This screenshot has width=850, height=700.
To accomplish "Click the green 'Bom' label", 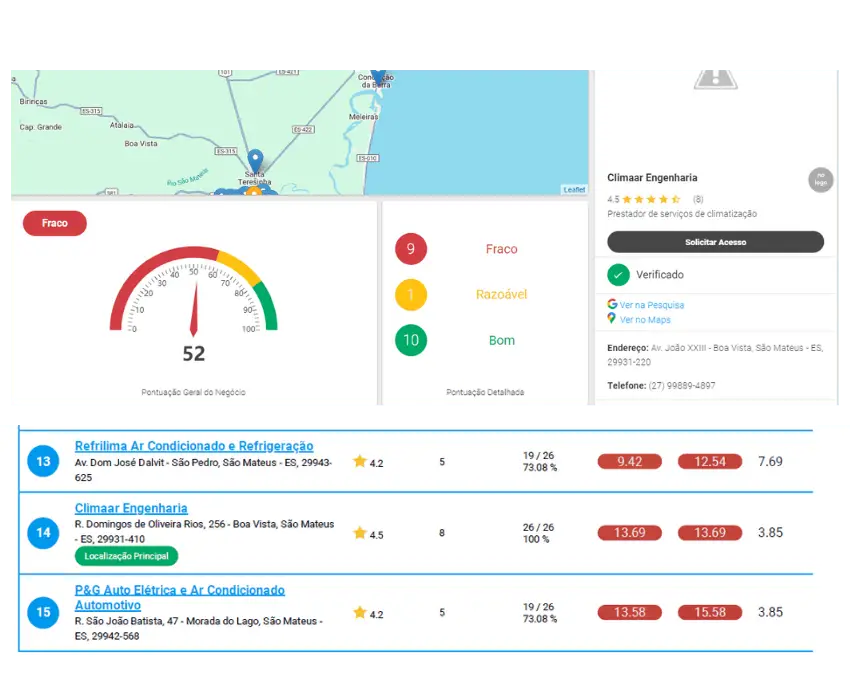I will (502, 341).
